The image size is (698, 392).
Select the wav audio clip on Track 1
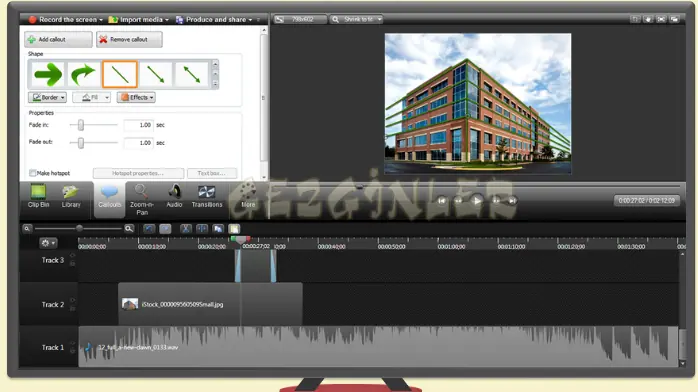coord(378,347)
